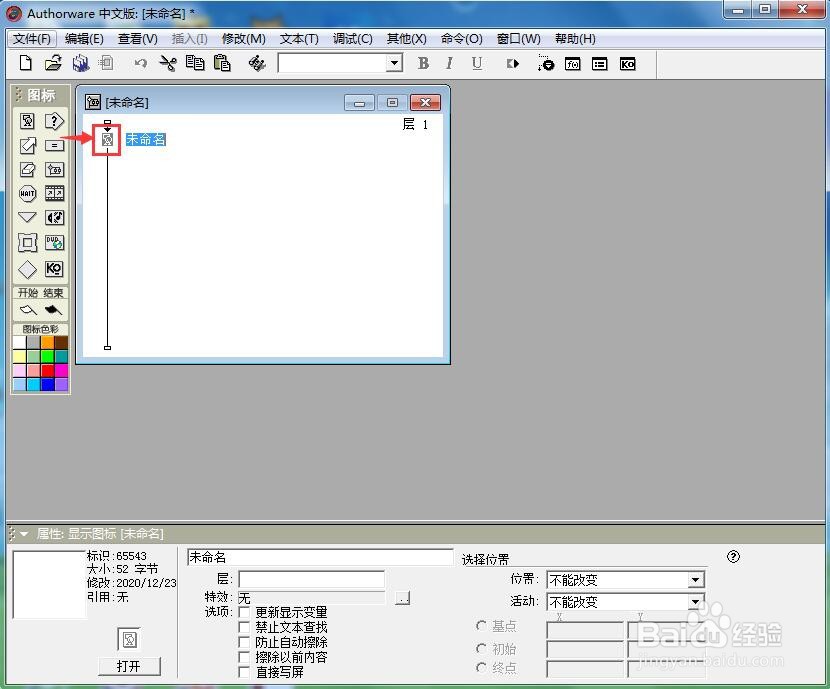Click the Paste toolbar icon
830x689 pixels.
(x=222, y=64)
